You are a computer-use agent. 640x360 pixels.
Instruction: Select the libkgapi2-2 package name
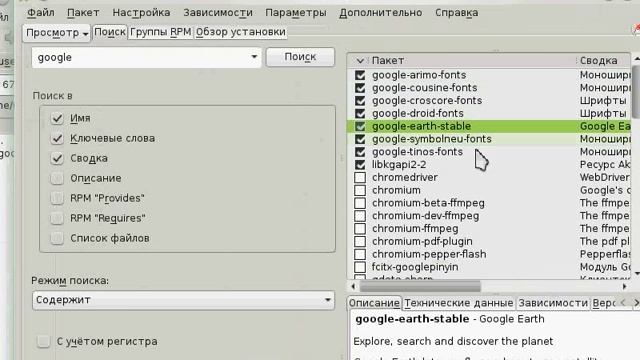coord(399,164)
